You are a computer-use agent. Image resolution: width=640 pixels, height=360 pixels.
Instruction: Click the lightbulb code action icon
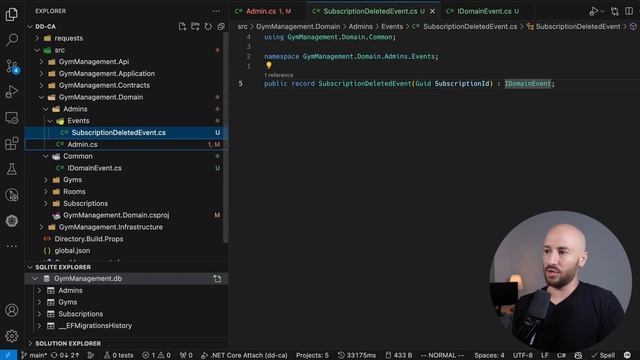click(x=269, y=65)
